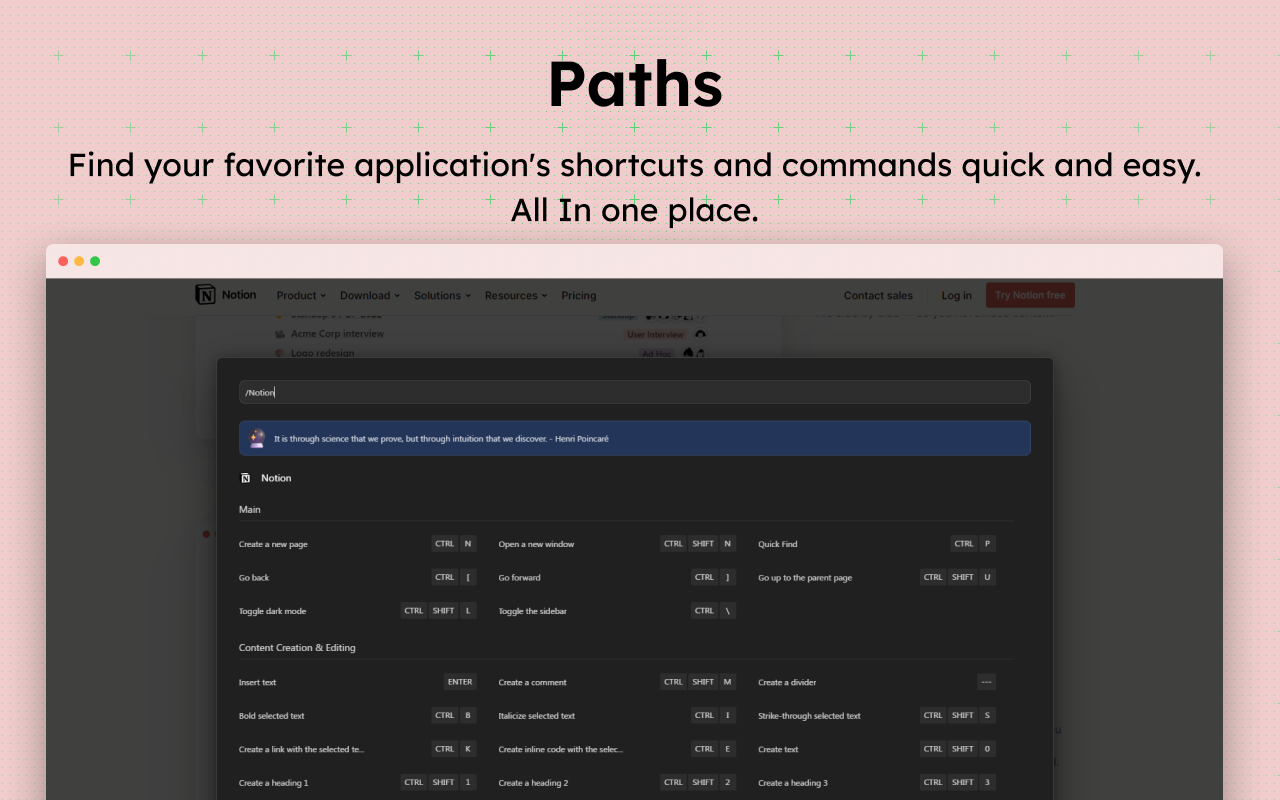Screen dimensions: 1280x800
Task: Select Create a link with selected text
Action: coord(358,749)
